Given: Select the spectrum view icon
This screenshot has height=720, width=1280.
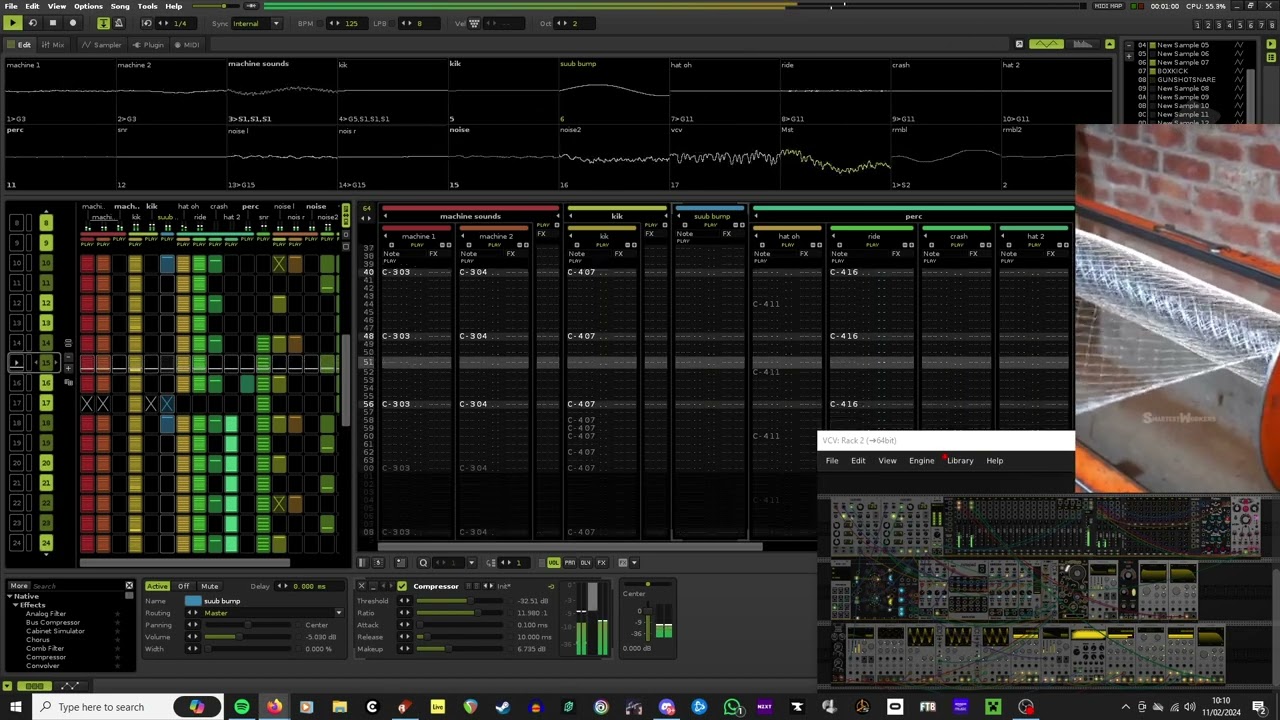Looking at the screenshot, I should click(1082, 44).
